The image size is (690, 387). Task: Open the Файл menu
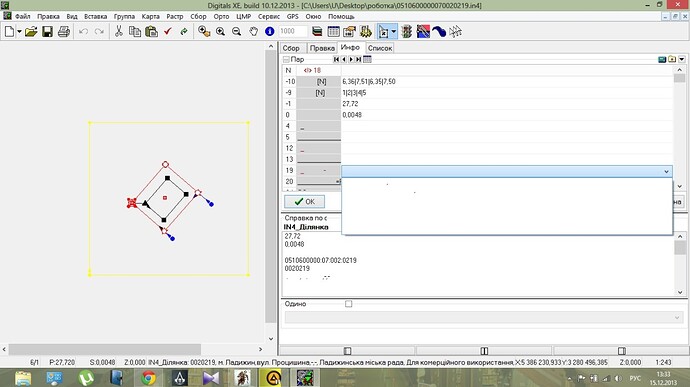click(x=22, y=16)
